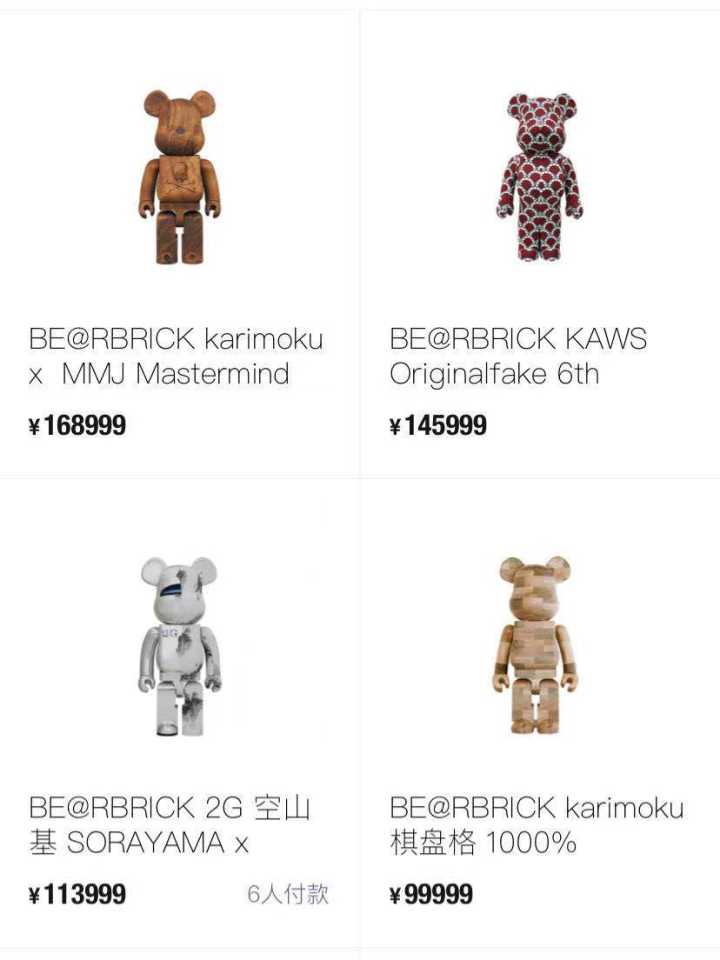Tap the 6人付款 purchase count text
Image resolution: width=720 pixels, height=960 pixels.
click(x=288, y=894)
